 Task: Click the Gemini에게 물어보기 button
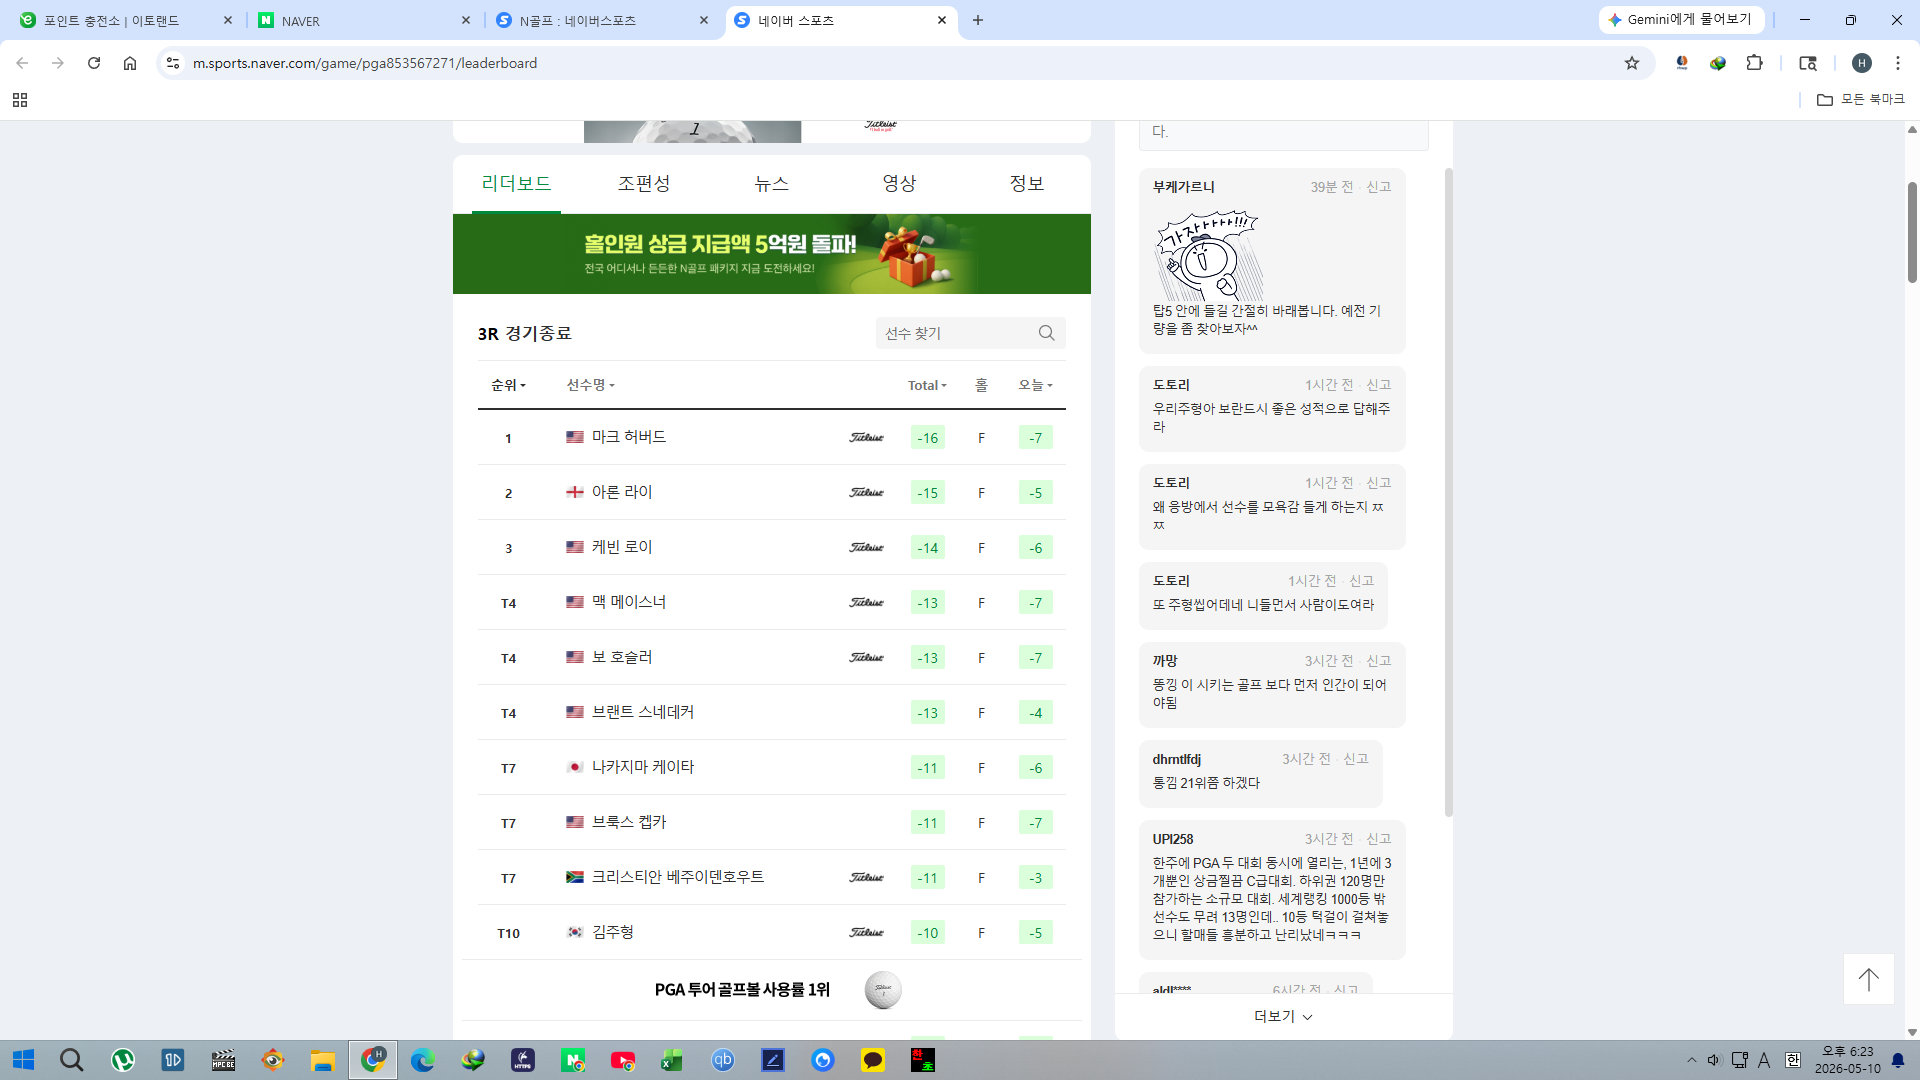[1681, 20]
